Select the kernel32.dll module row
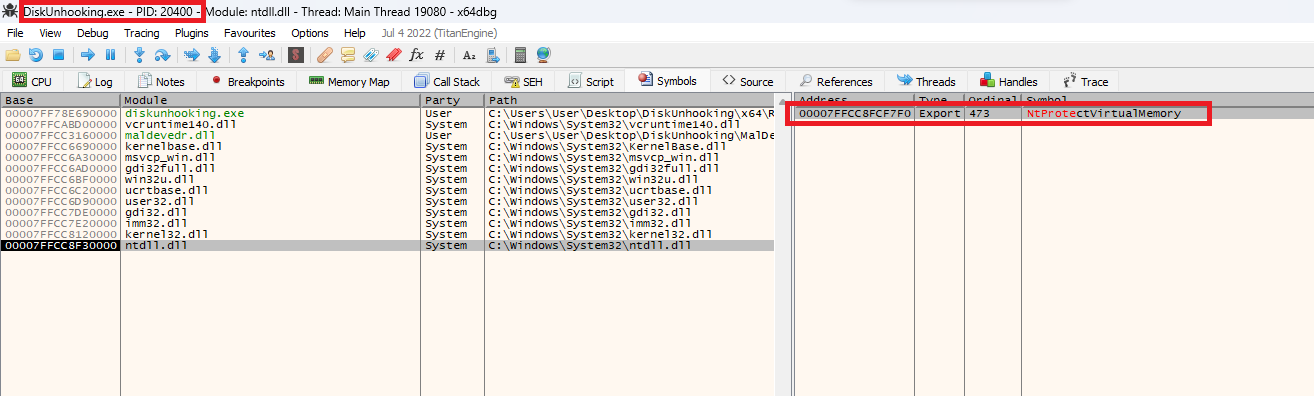Screen dimensions: 1314x396 pos(387,234)
